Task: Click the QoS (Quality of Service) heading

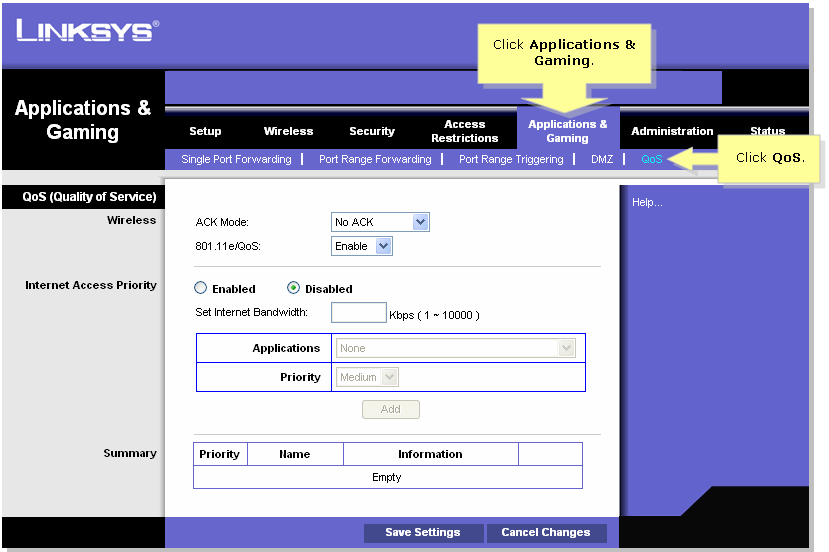Action: (x=89, y=197)
